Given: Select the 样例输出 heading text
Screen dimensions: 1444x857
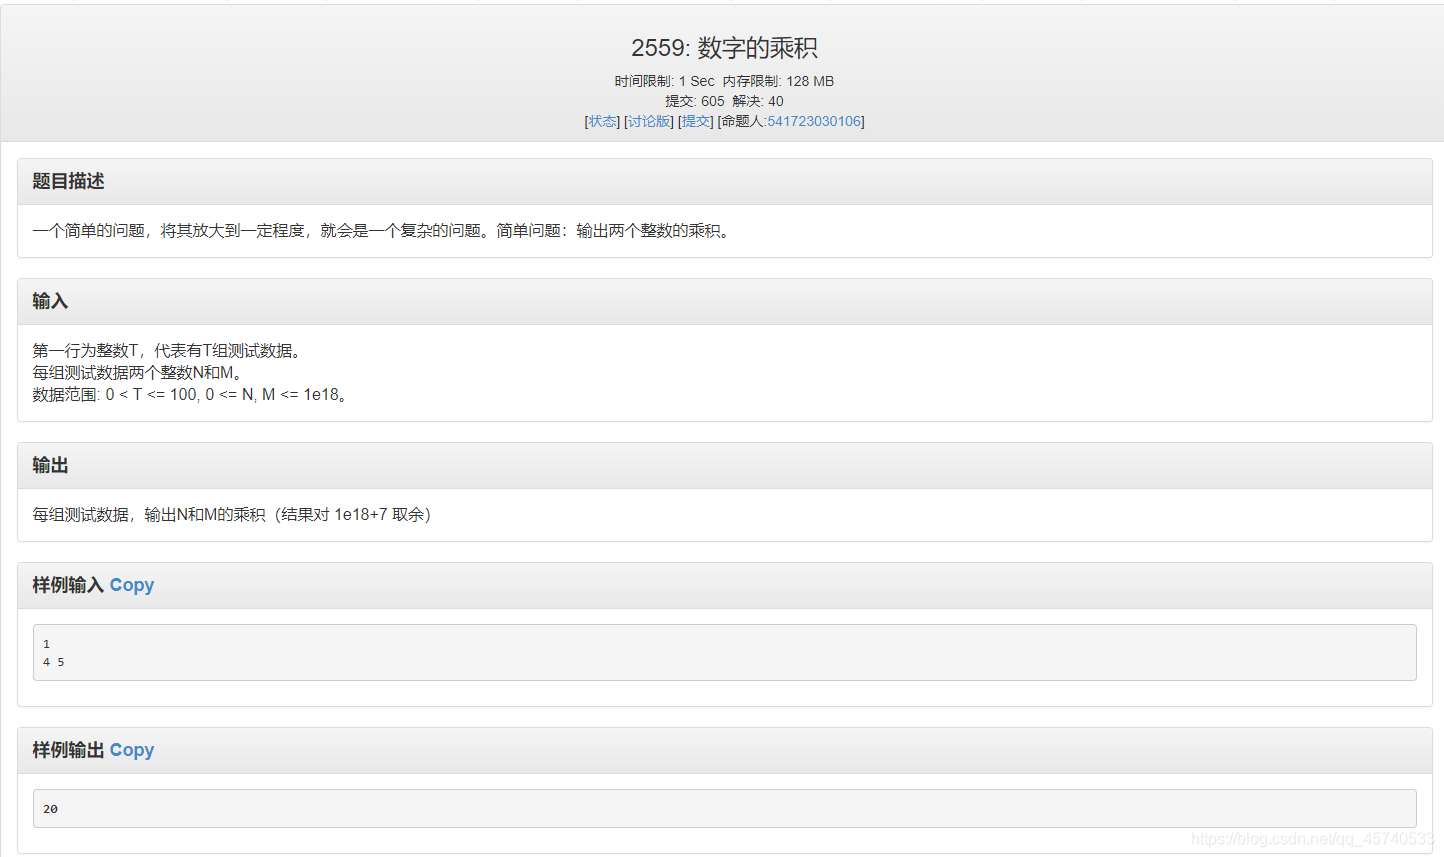Looking at the screenshot, I should (68, 750).
